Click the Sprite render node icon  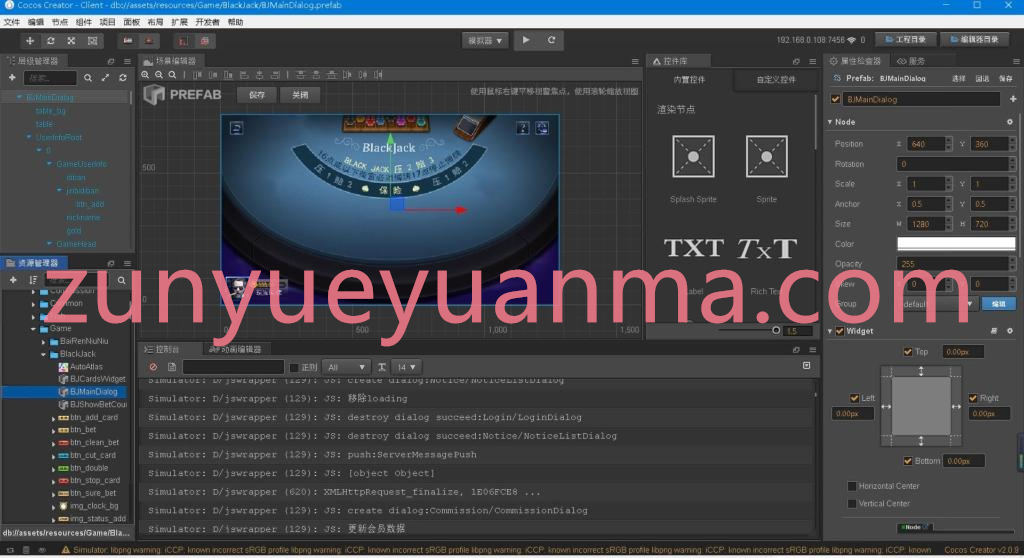pos(766,157)
